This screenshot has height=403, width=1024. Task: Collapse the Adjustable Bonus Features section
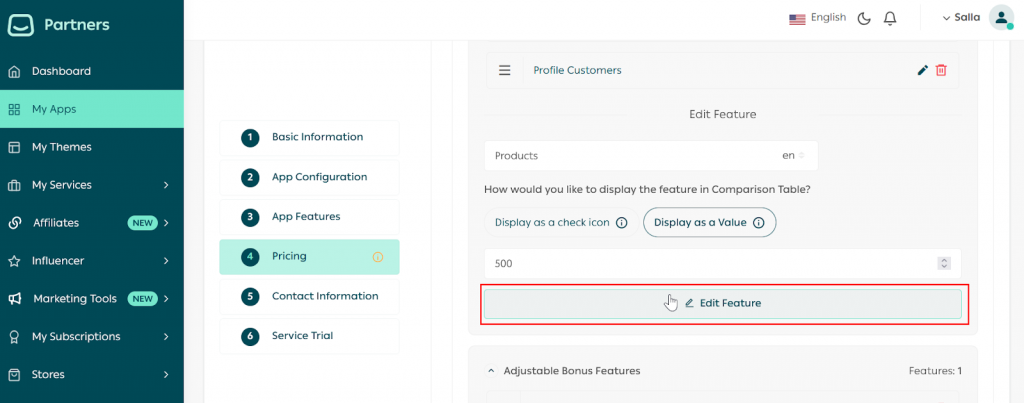click(x=491, y=371)
